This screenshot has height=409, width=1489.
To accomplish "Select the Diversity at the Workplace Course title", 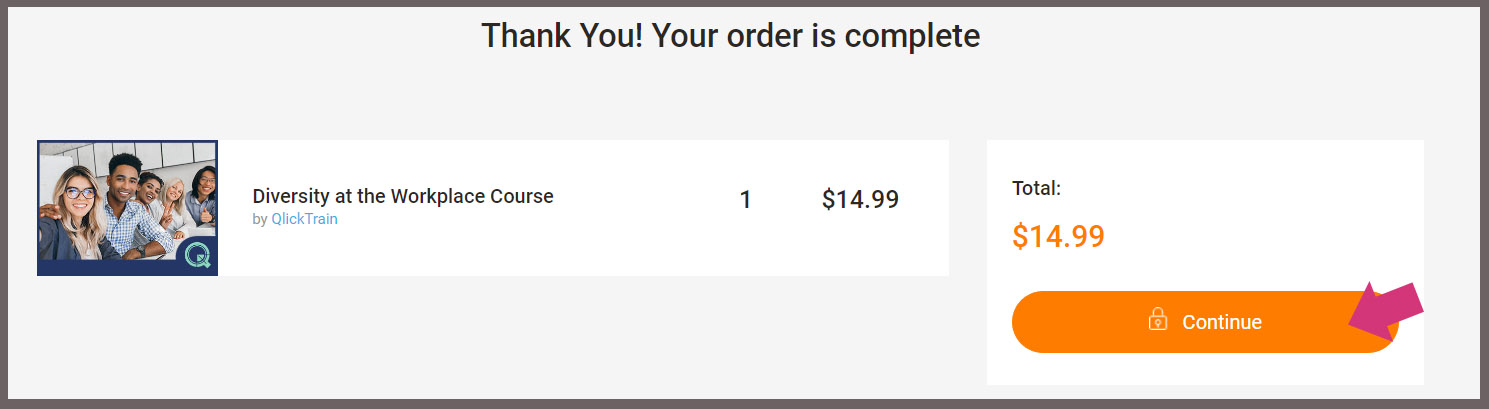I will [x=403, y=196].
